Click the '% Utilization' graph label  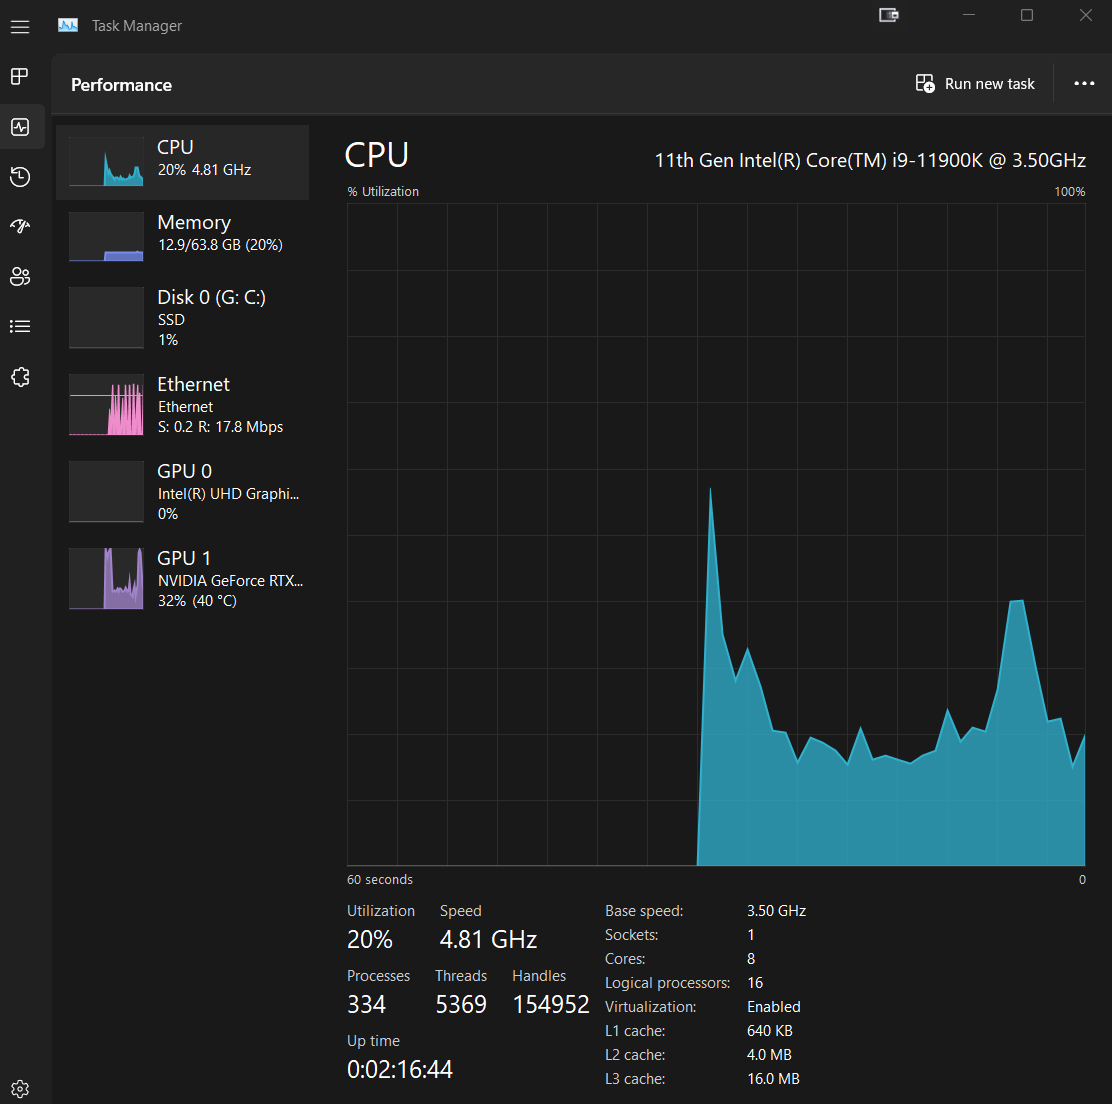[383, 191]
